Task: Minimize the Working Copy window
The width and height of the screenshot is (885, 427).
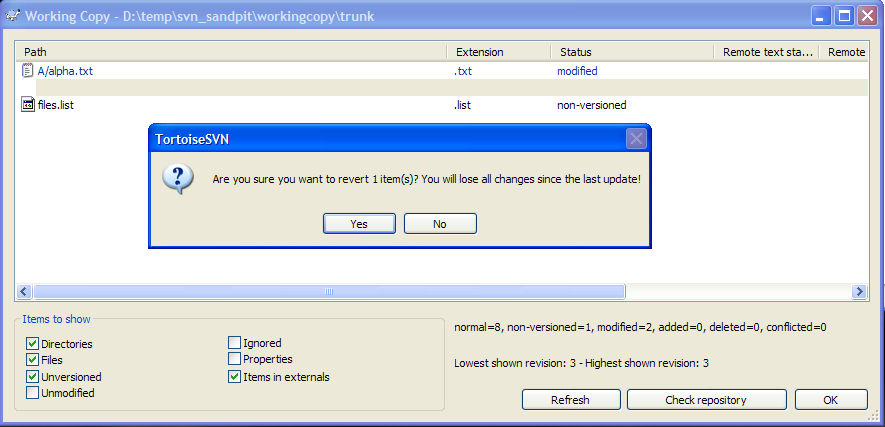Action: pyautogui.click(x=822, y=16)
